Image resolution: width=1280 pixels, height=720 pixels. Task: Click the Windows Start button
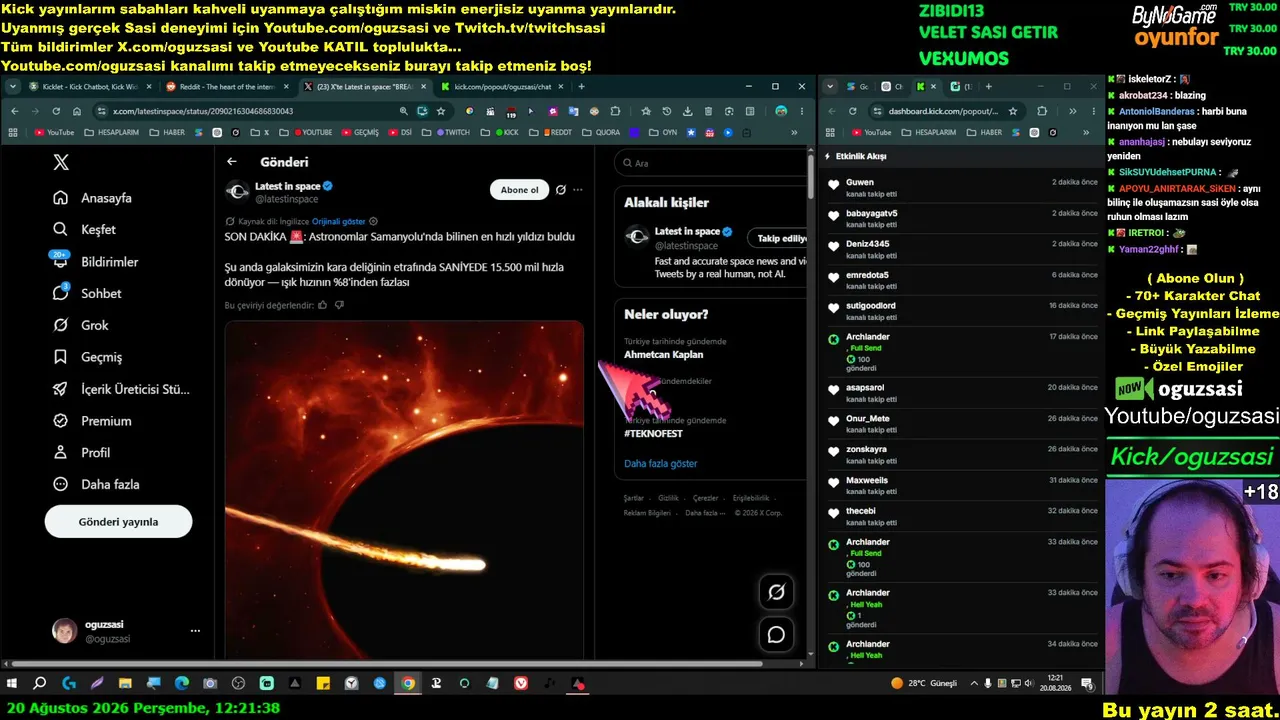coord(12,684)
